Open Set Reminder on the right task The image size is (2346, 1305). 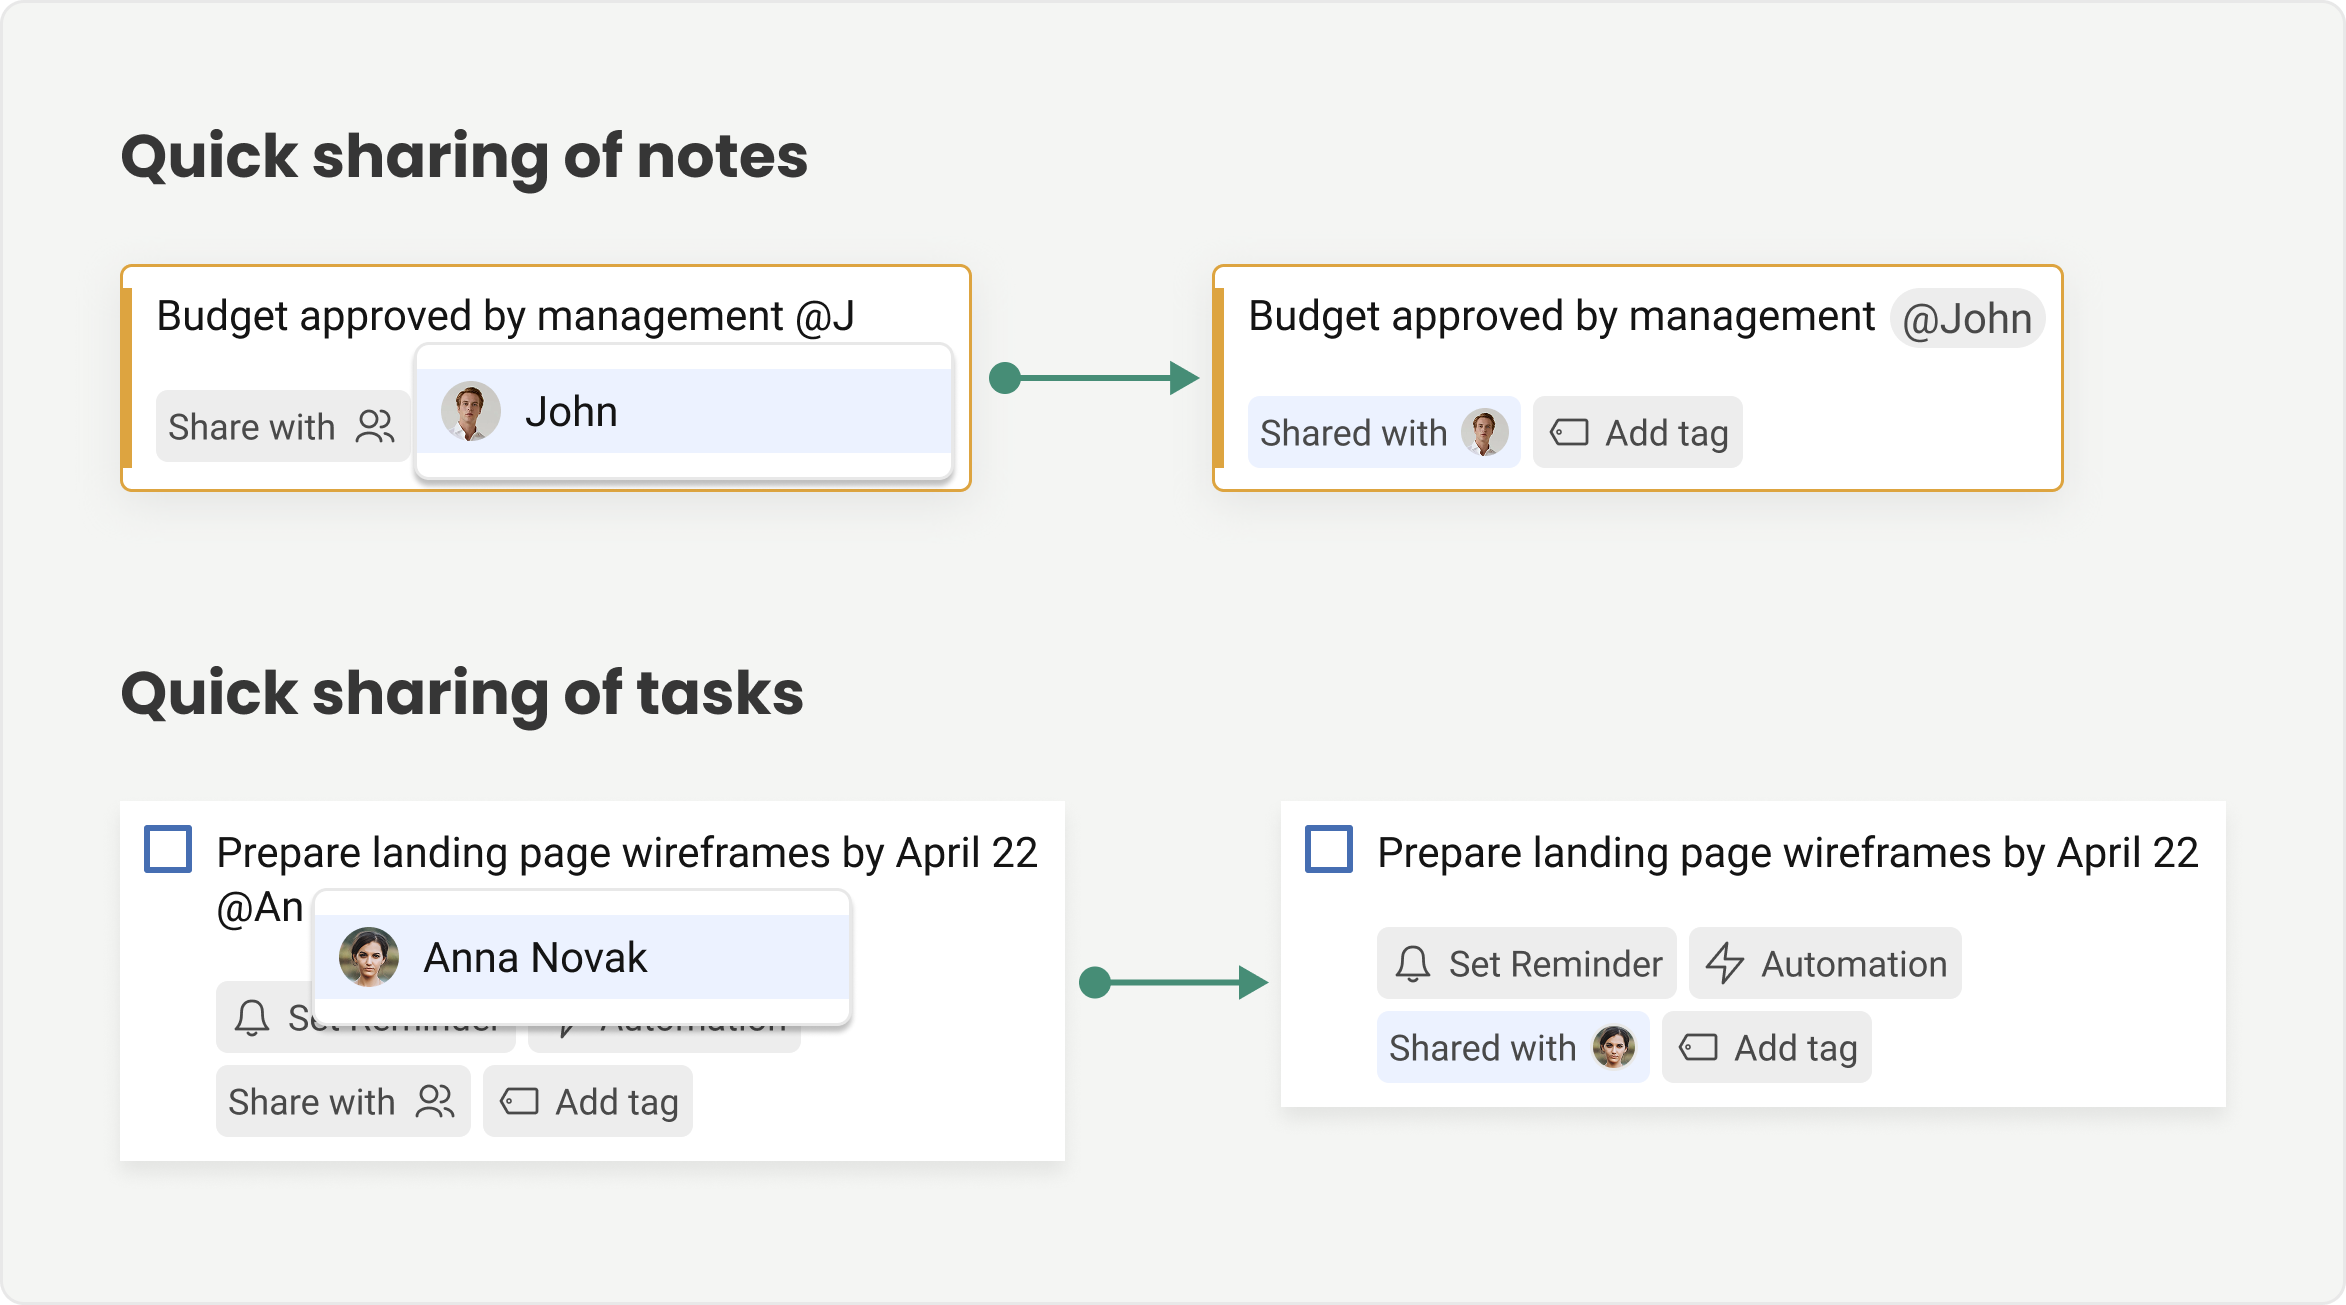pos(1526,964)
